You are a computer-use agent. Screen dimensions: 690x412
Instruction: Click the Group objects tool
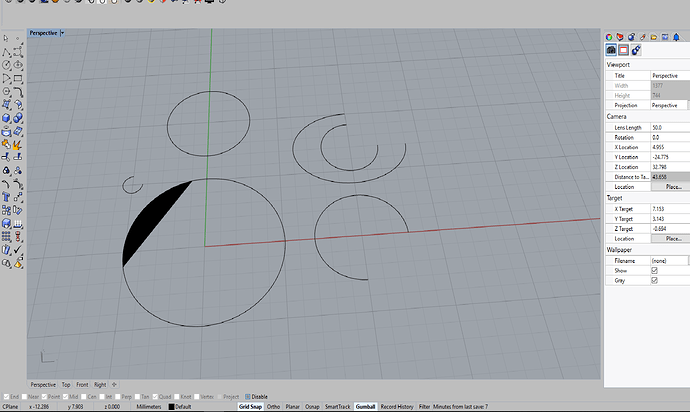6,171
